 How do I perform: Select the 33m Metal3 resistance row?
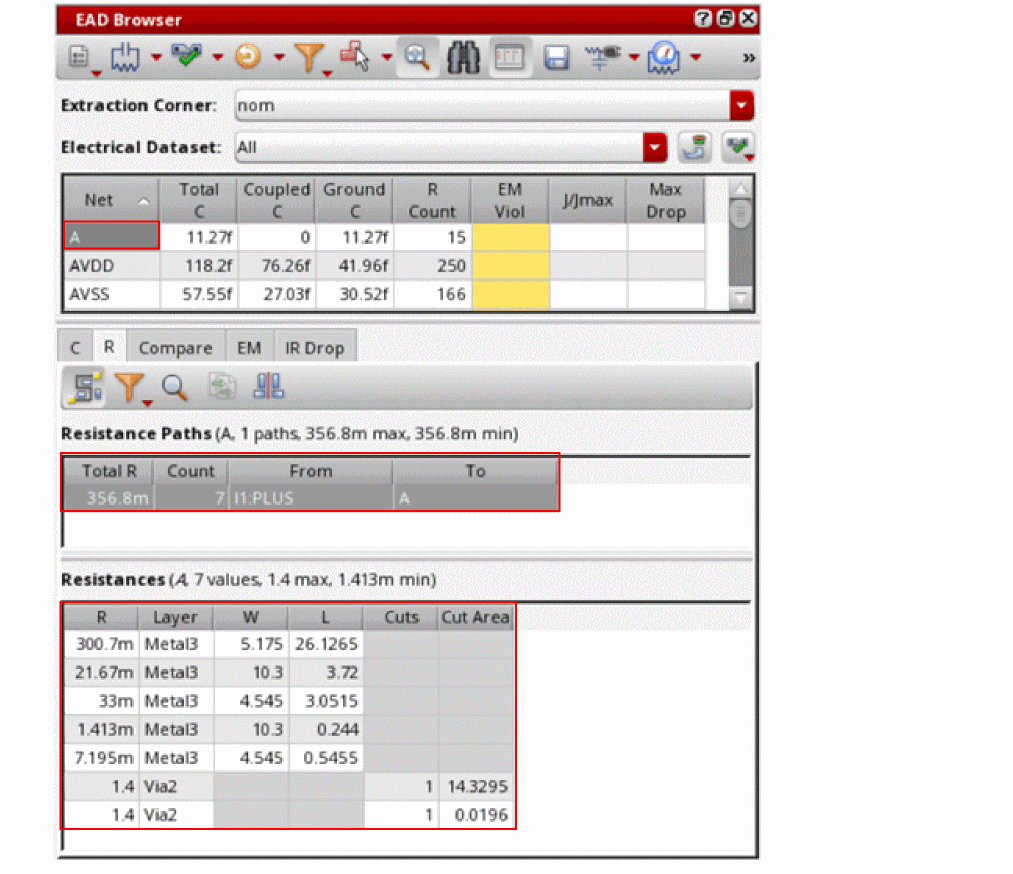pyautogui.click(x=289, y=701)
